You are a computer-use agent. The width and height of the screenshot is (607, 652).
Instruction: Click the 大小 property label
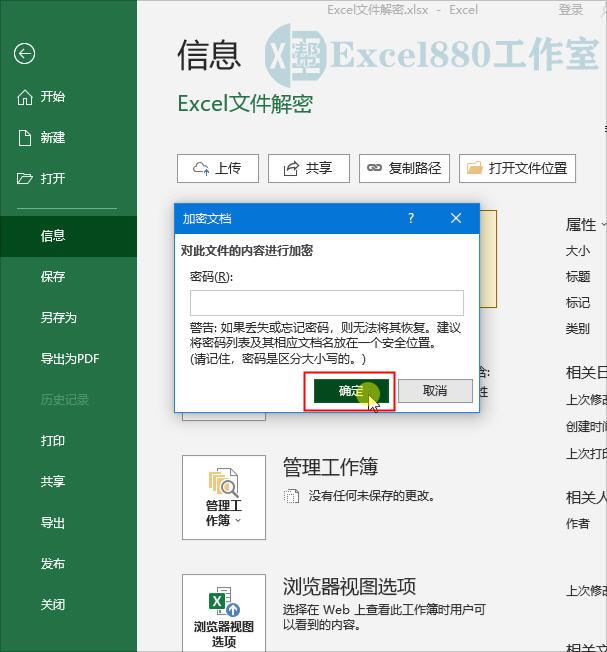pyautogui.click(x=578, y=251)
